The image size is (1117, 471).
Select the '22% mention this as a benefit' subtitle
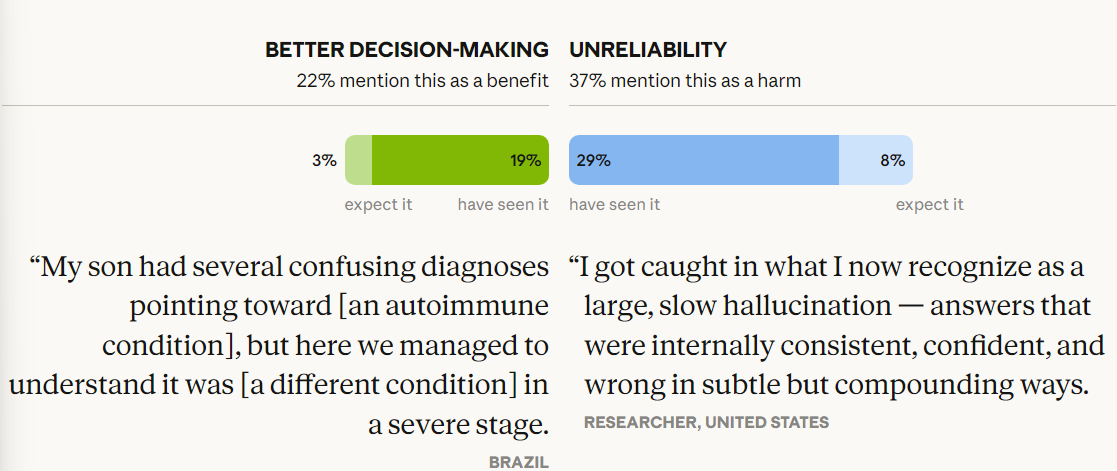422,81
